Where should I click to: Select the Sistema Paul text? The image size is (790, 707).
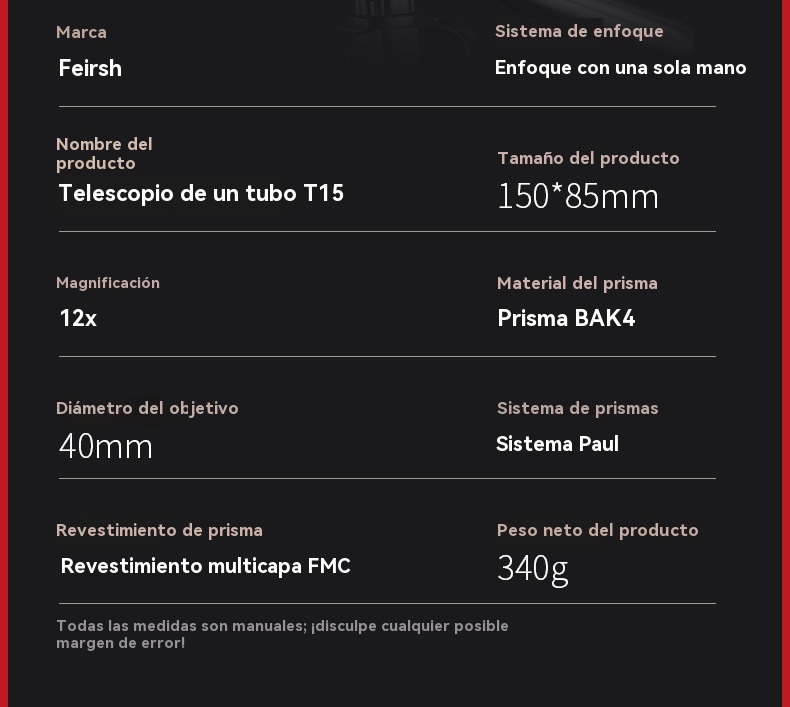click(557, 444)
